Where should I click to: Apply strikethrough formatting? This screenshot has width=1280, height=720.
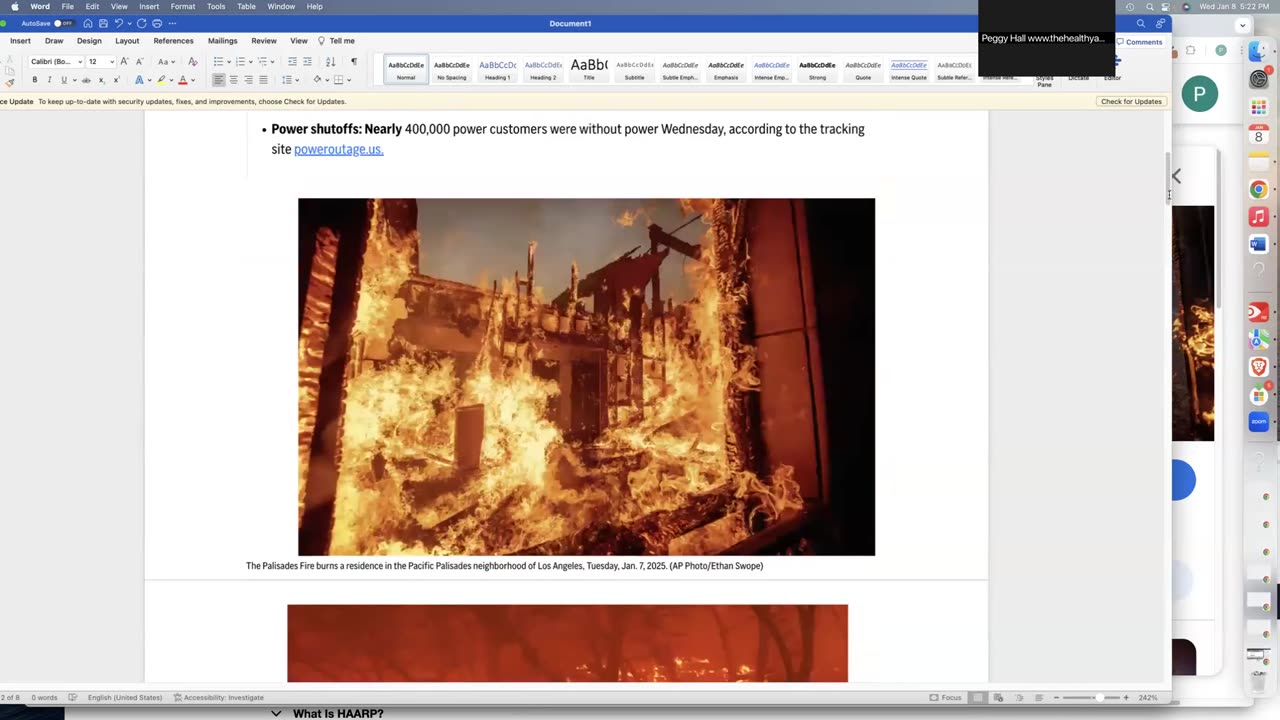[x=85, y=80]
